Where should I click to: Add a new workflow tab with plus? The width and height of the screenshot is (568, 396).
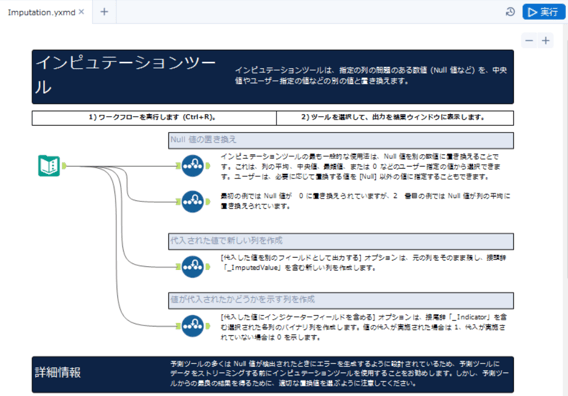click(x=104, y=12)
